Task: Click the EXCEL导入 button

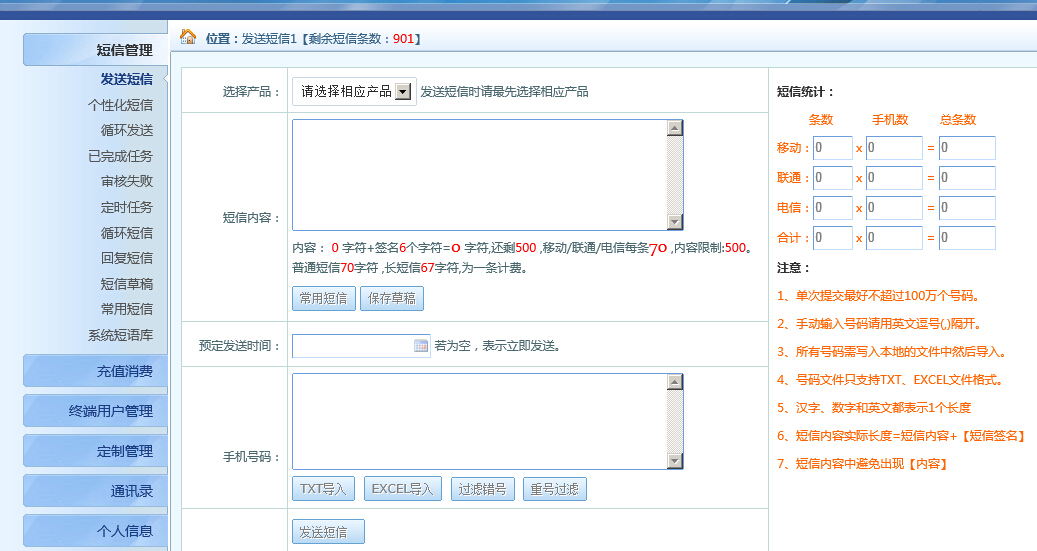Action: tap(402, 489)
